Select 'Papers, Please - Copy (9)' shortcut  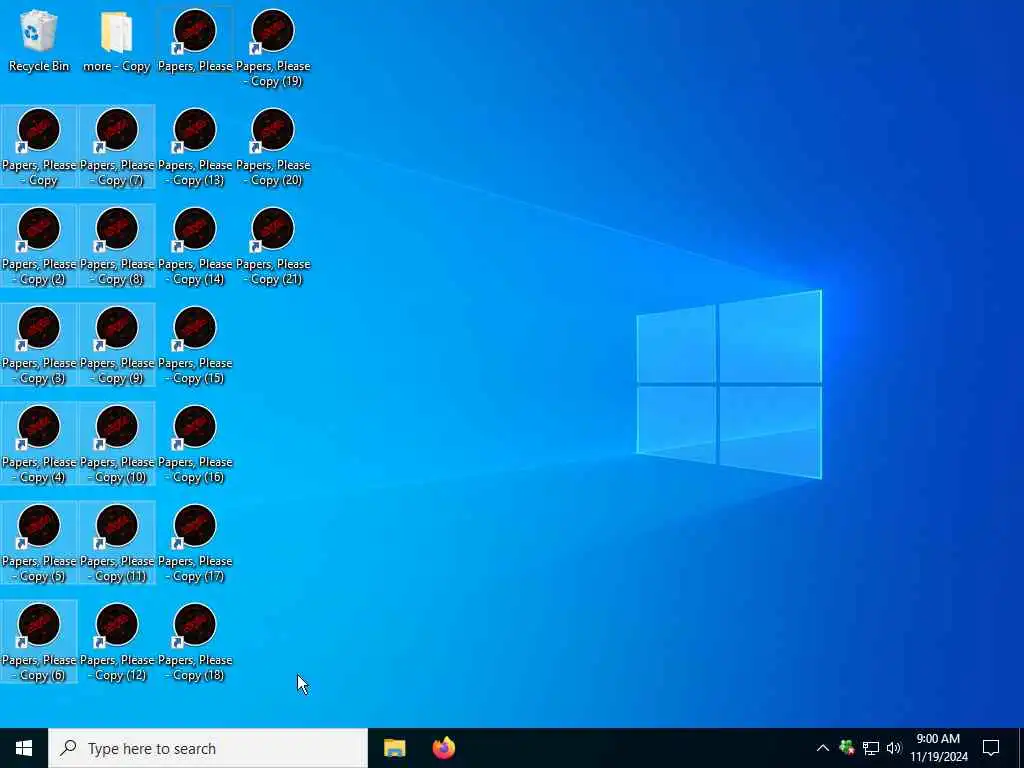pos(117,345)
